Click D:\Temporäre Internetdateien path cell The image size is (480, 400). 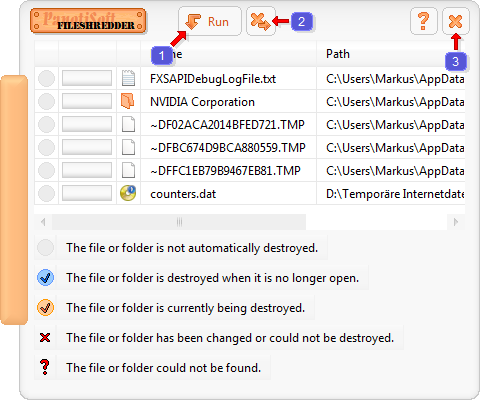(x=391, y=194)
